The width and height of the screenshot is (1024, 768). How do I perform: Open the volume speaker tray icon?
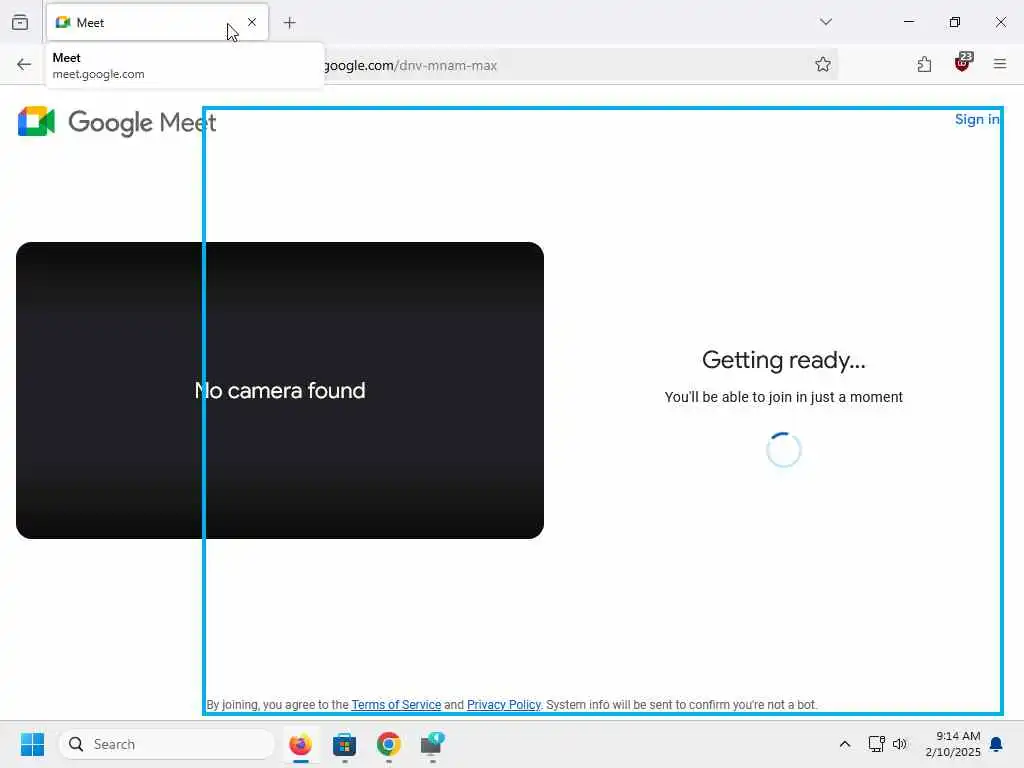pos(900,744)
